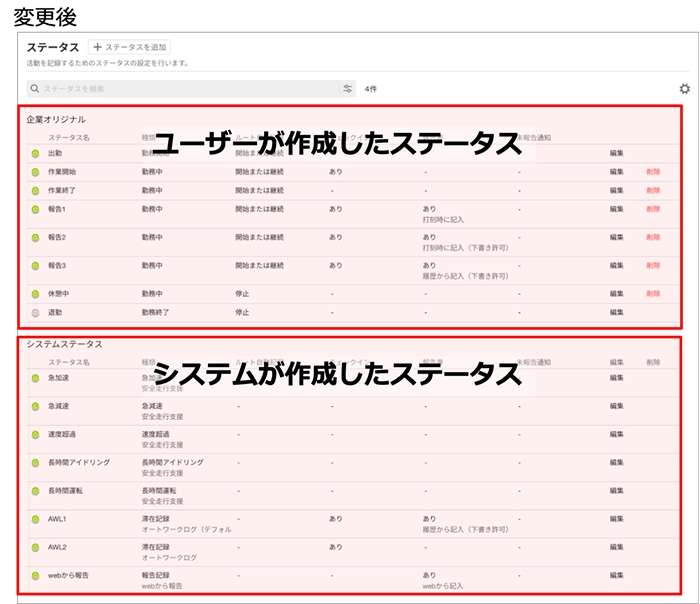
Task: Open 編集 for the AWL1 row
Action: (617, 519)
